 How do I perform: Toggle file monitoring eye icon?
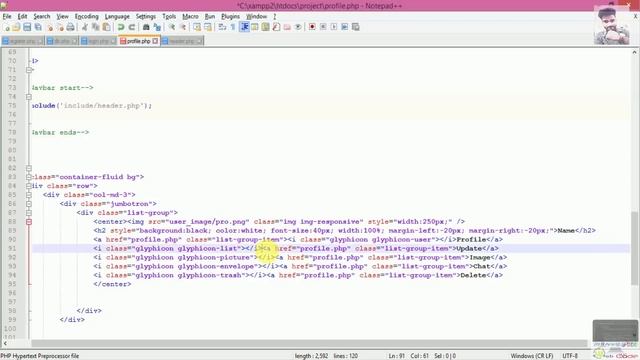point(298,27)
